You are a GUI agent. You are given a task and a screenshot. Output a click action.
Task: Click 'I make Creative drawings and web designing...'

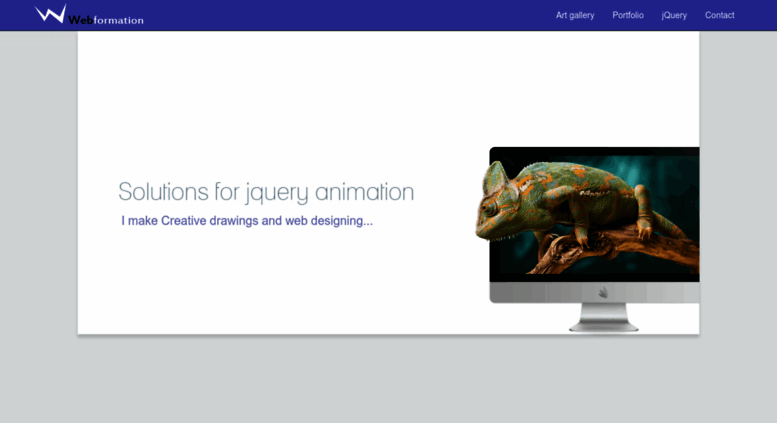(x=247, y=221)
